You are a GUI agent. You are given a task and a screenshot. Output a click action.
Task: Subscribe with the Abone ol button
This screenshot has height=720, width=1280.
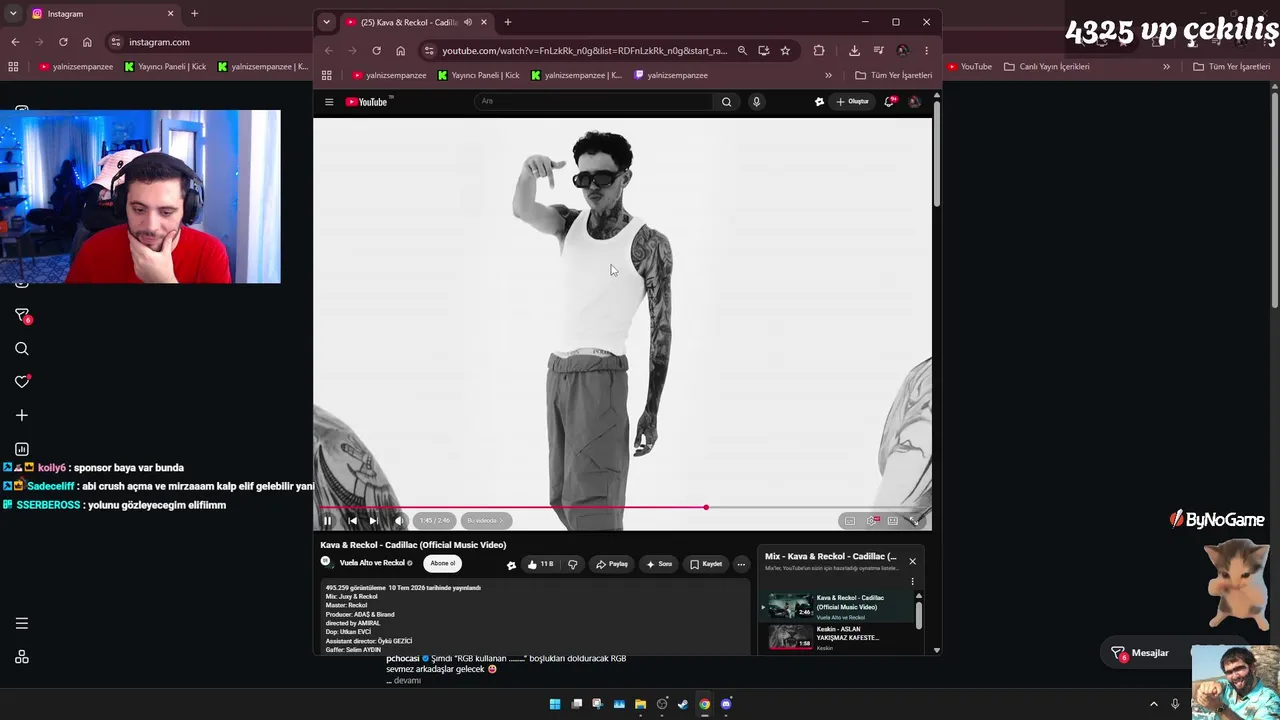pyautogui.click(x=443, y=563)
